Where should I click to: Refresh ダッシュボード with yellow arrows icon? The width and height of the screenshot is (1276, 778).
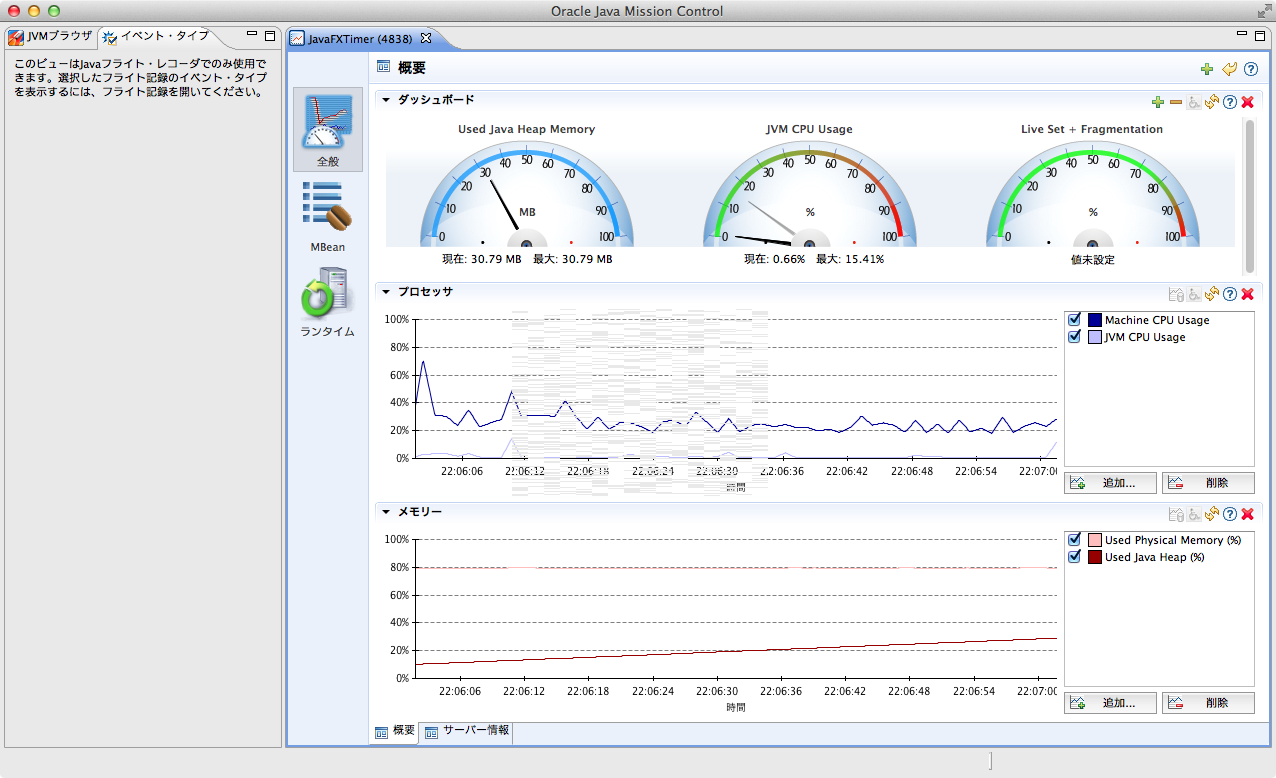point(1212,102)
